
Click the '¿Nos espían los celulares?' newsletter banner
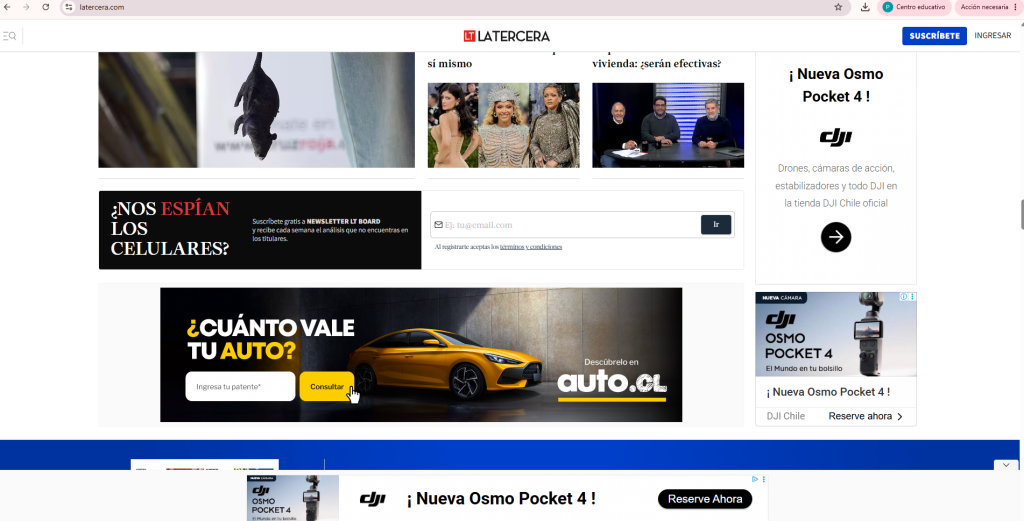[260, 230]
